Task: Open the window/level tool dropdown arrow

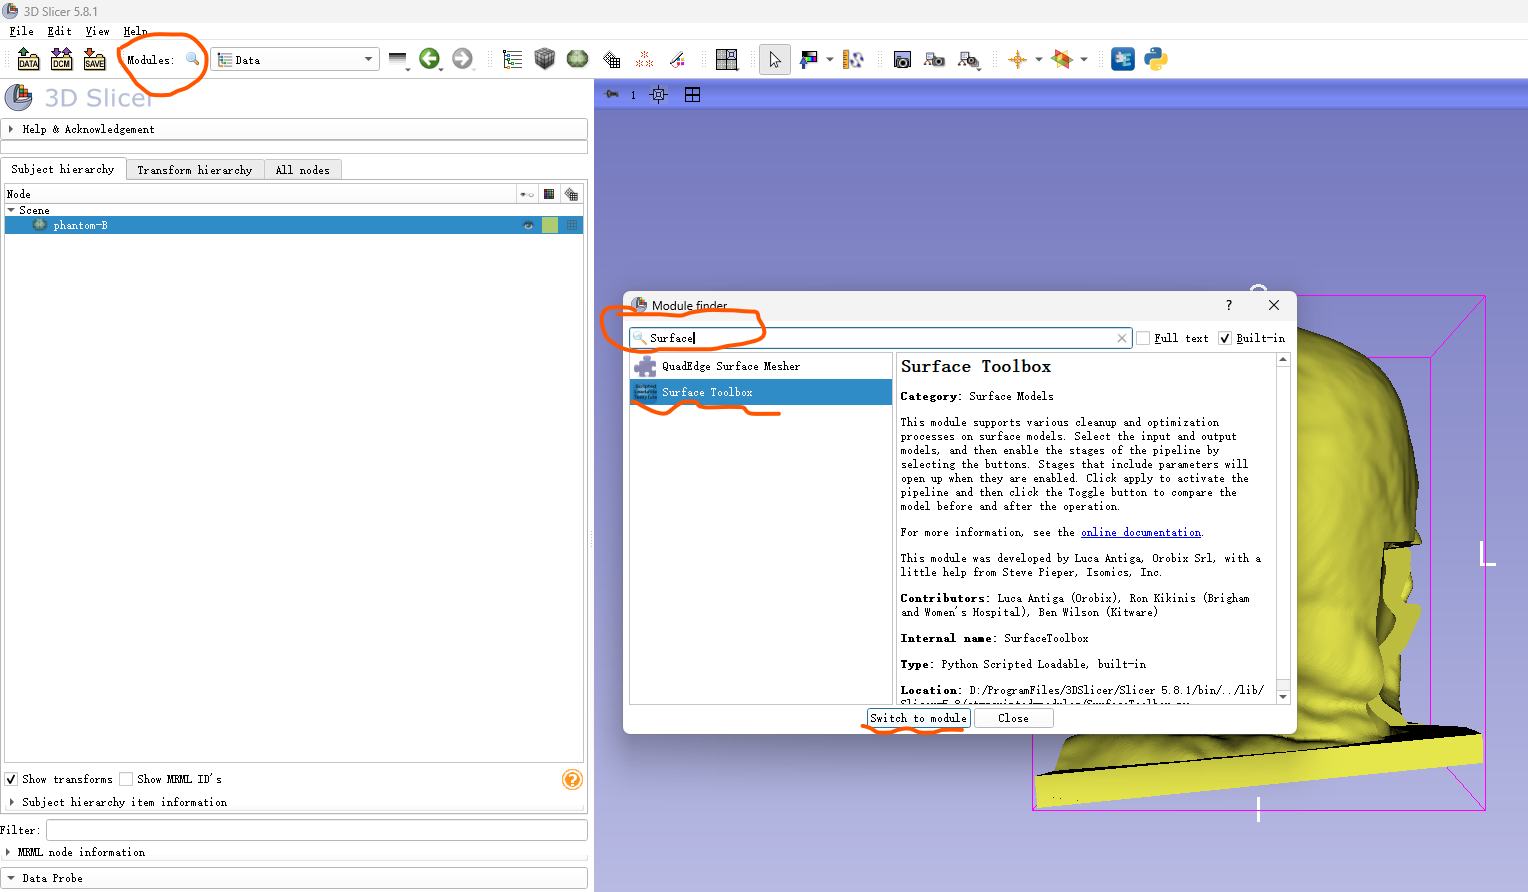Action: click(x=830, y=60)
